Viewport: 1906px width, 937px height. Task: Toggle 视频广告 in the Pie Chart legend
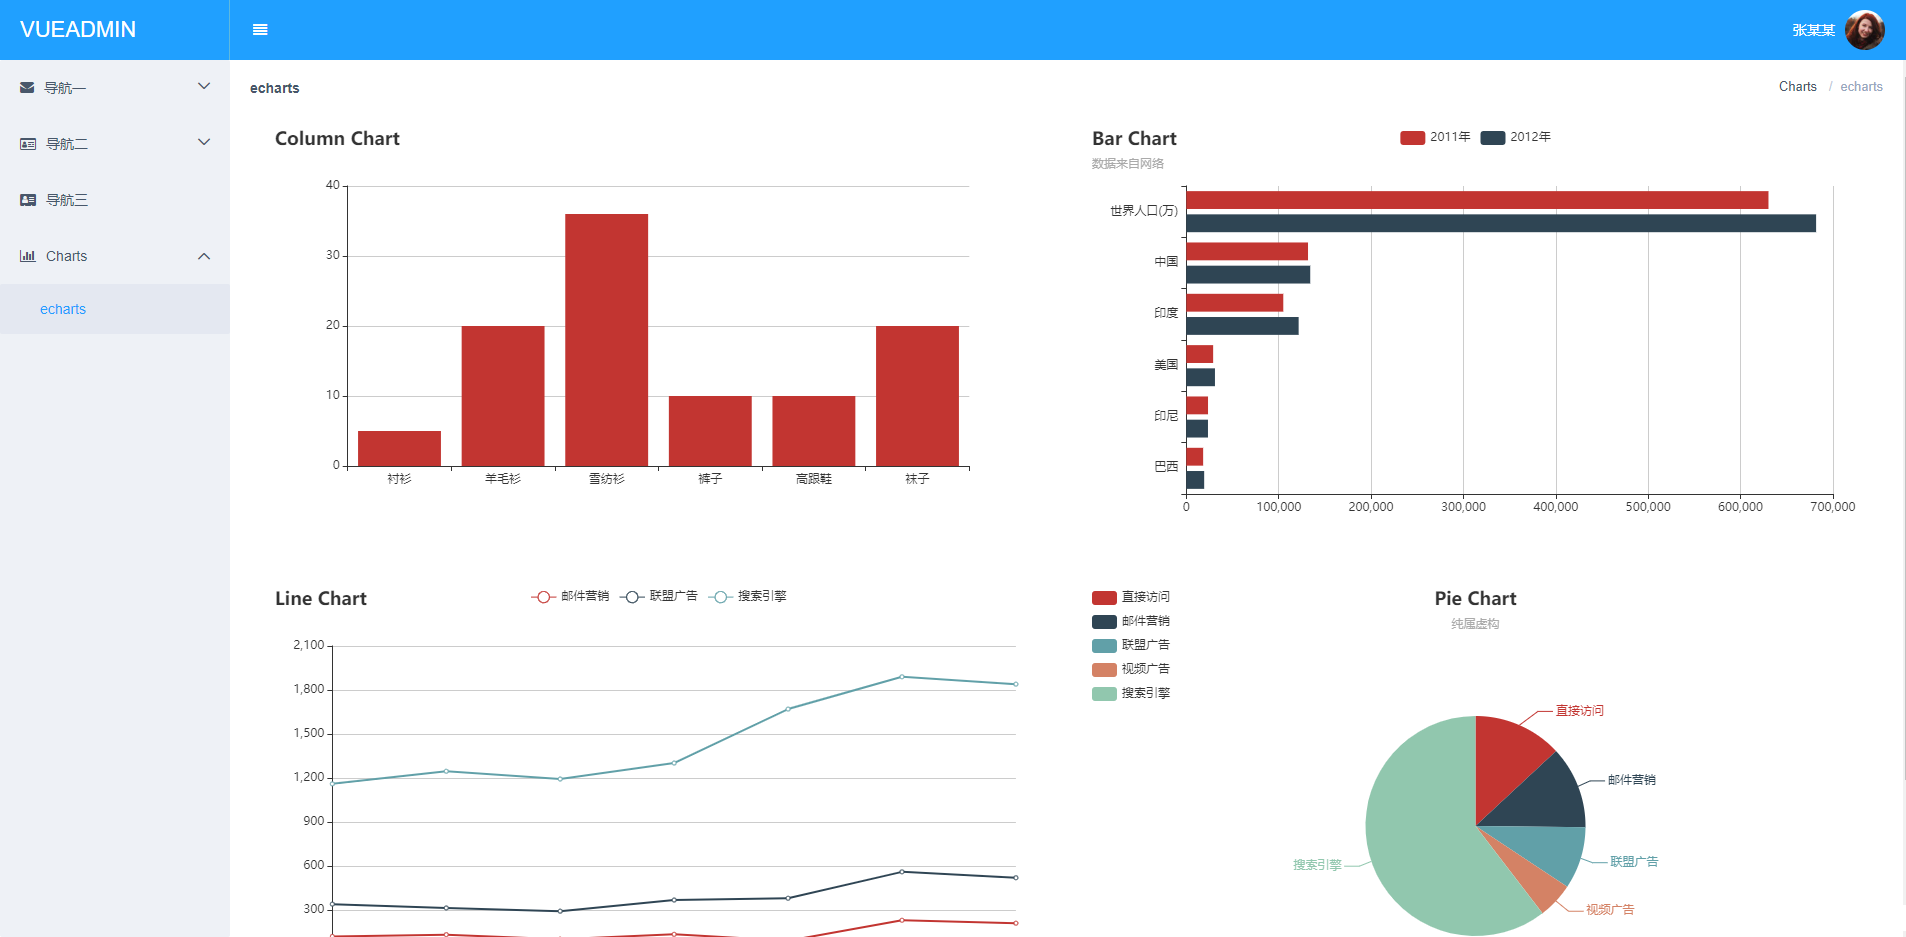coord(1131,668)
